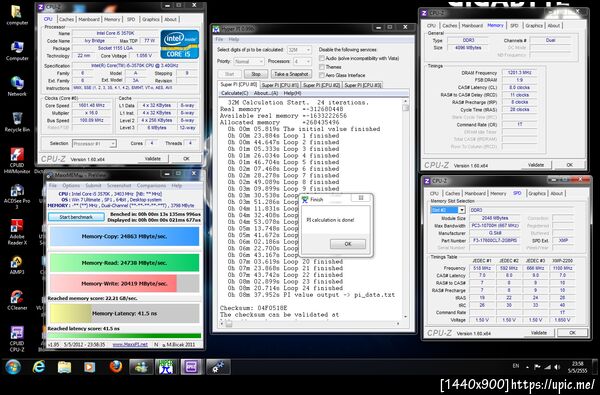This screenshot has width=600, height=395.
Task: Click the Super PI log horizontal scrollbar
Action: click(310, 324)
